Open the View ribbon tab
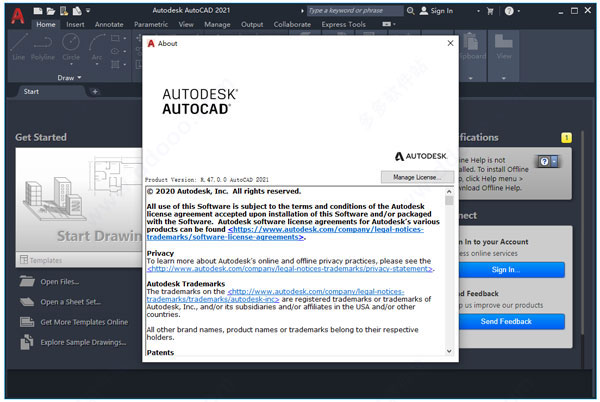Image resolution: width=600 pixels, height=402 pixels. pyautogui.click(x=186, y=24)
